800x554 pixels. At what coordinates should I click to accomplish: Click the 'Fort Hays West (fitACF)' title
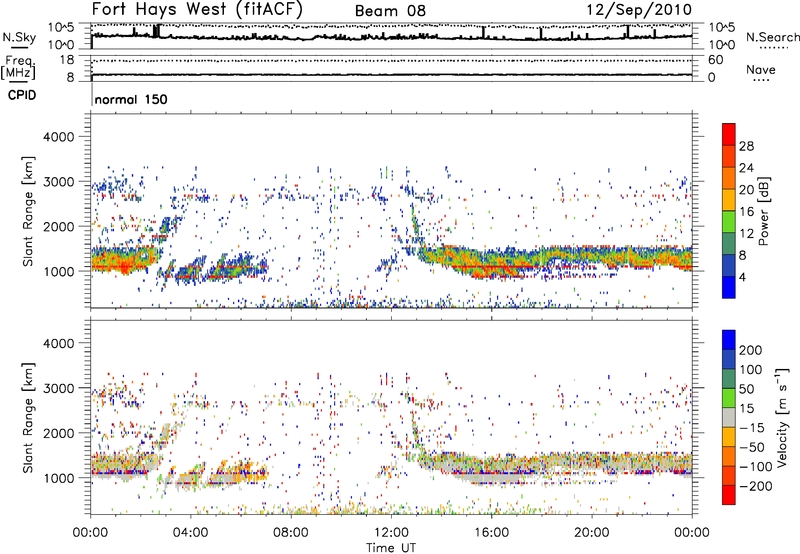pos(197,10)
